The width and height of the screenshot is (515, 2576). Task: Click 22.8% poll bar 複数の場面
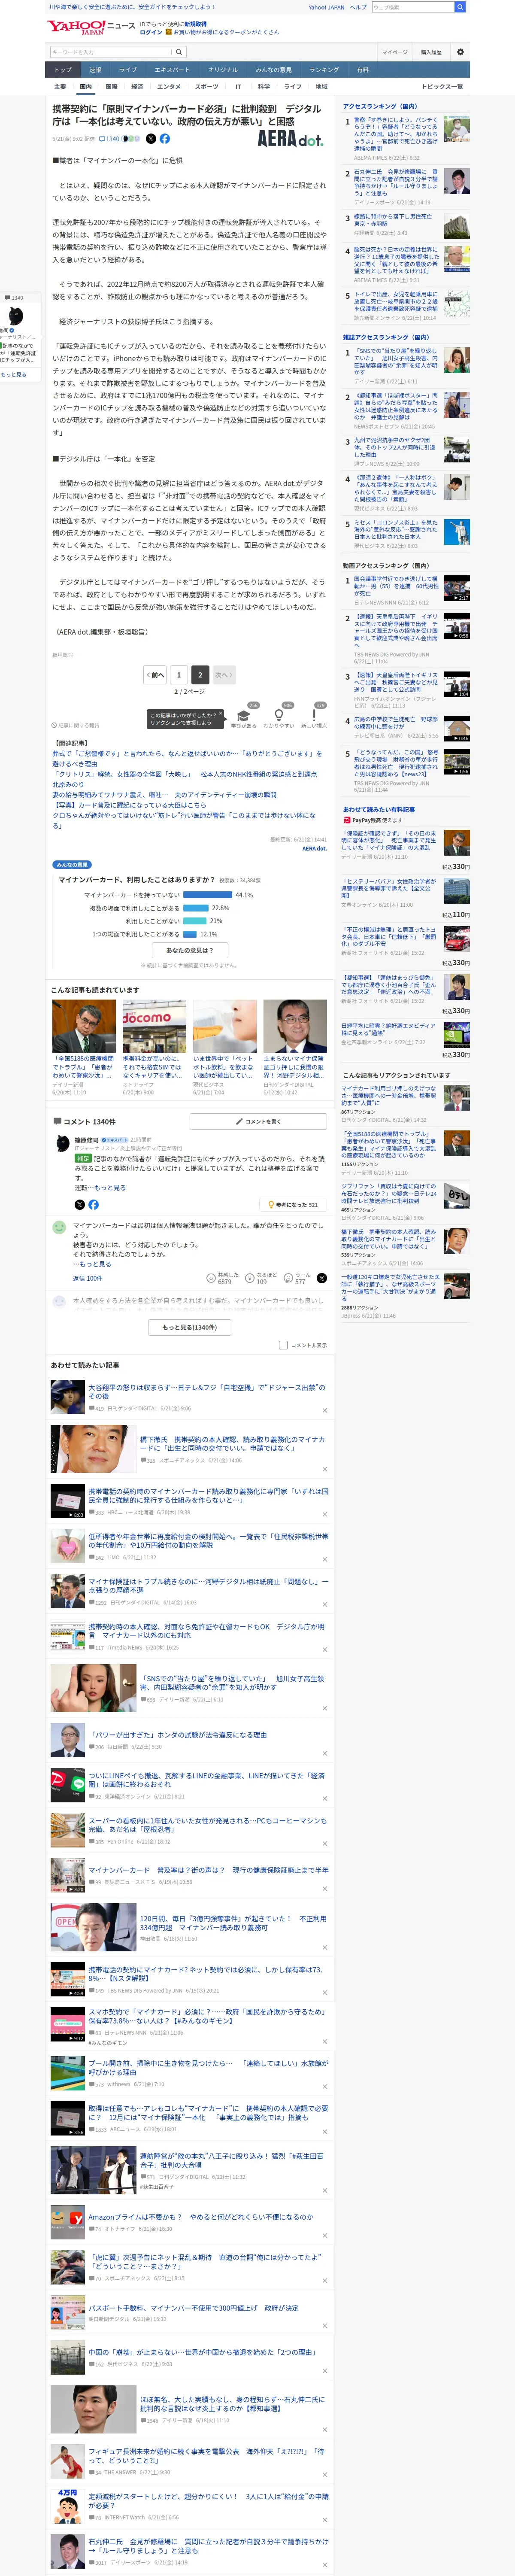pos(196,908)
